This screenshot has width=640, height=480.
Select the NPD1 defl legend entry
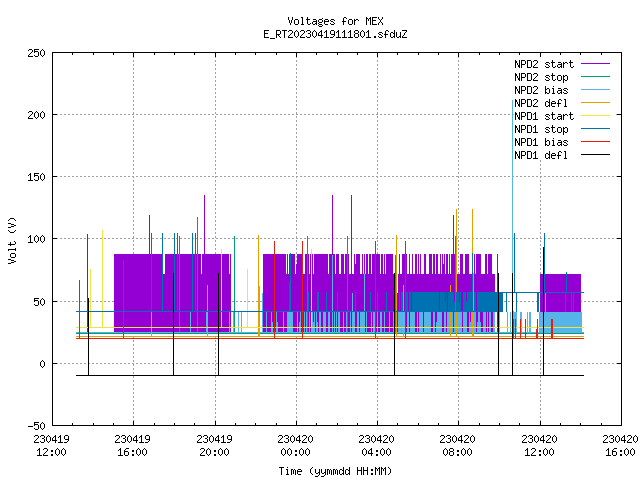click(541, 155)
